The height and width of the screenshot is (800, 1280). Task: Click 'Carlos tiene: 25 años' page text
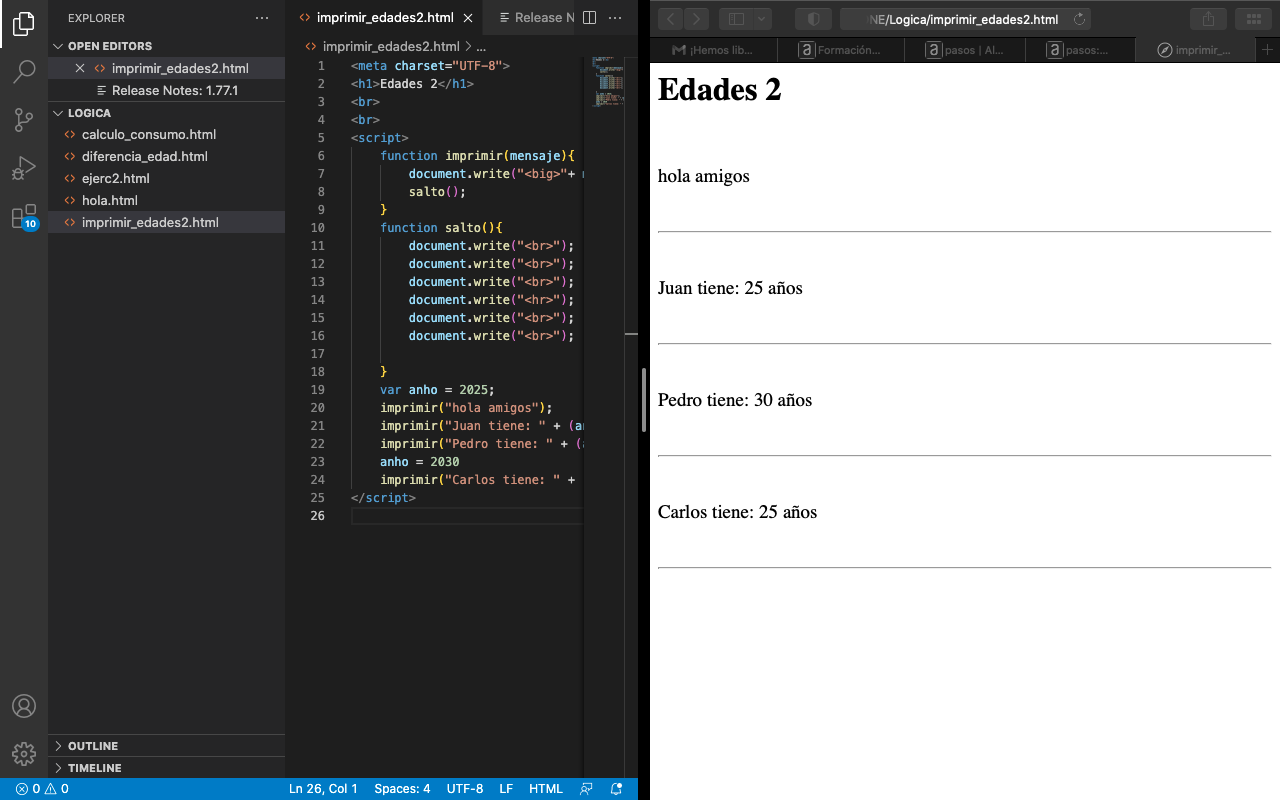click(737, 512)
